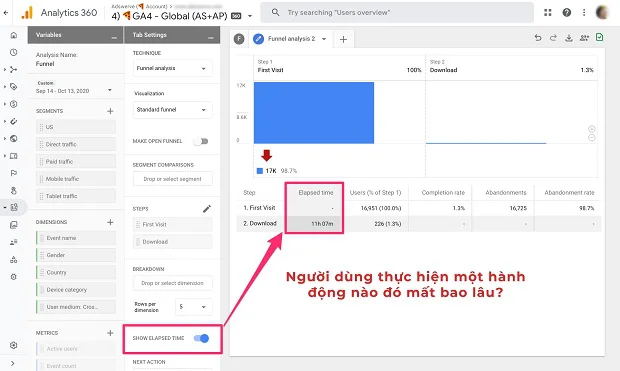Select the Tablet traffic segment

(76, 196)
